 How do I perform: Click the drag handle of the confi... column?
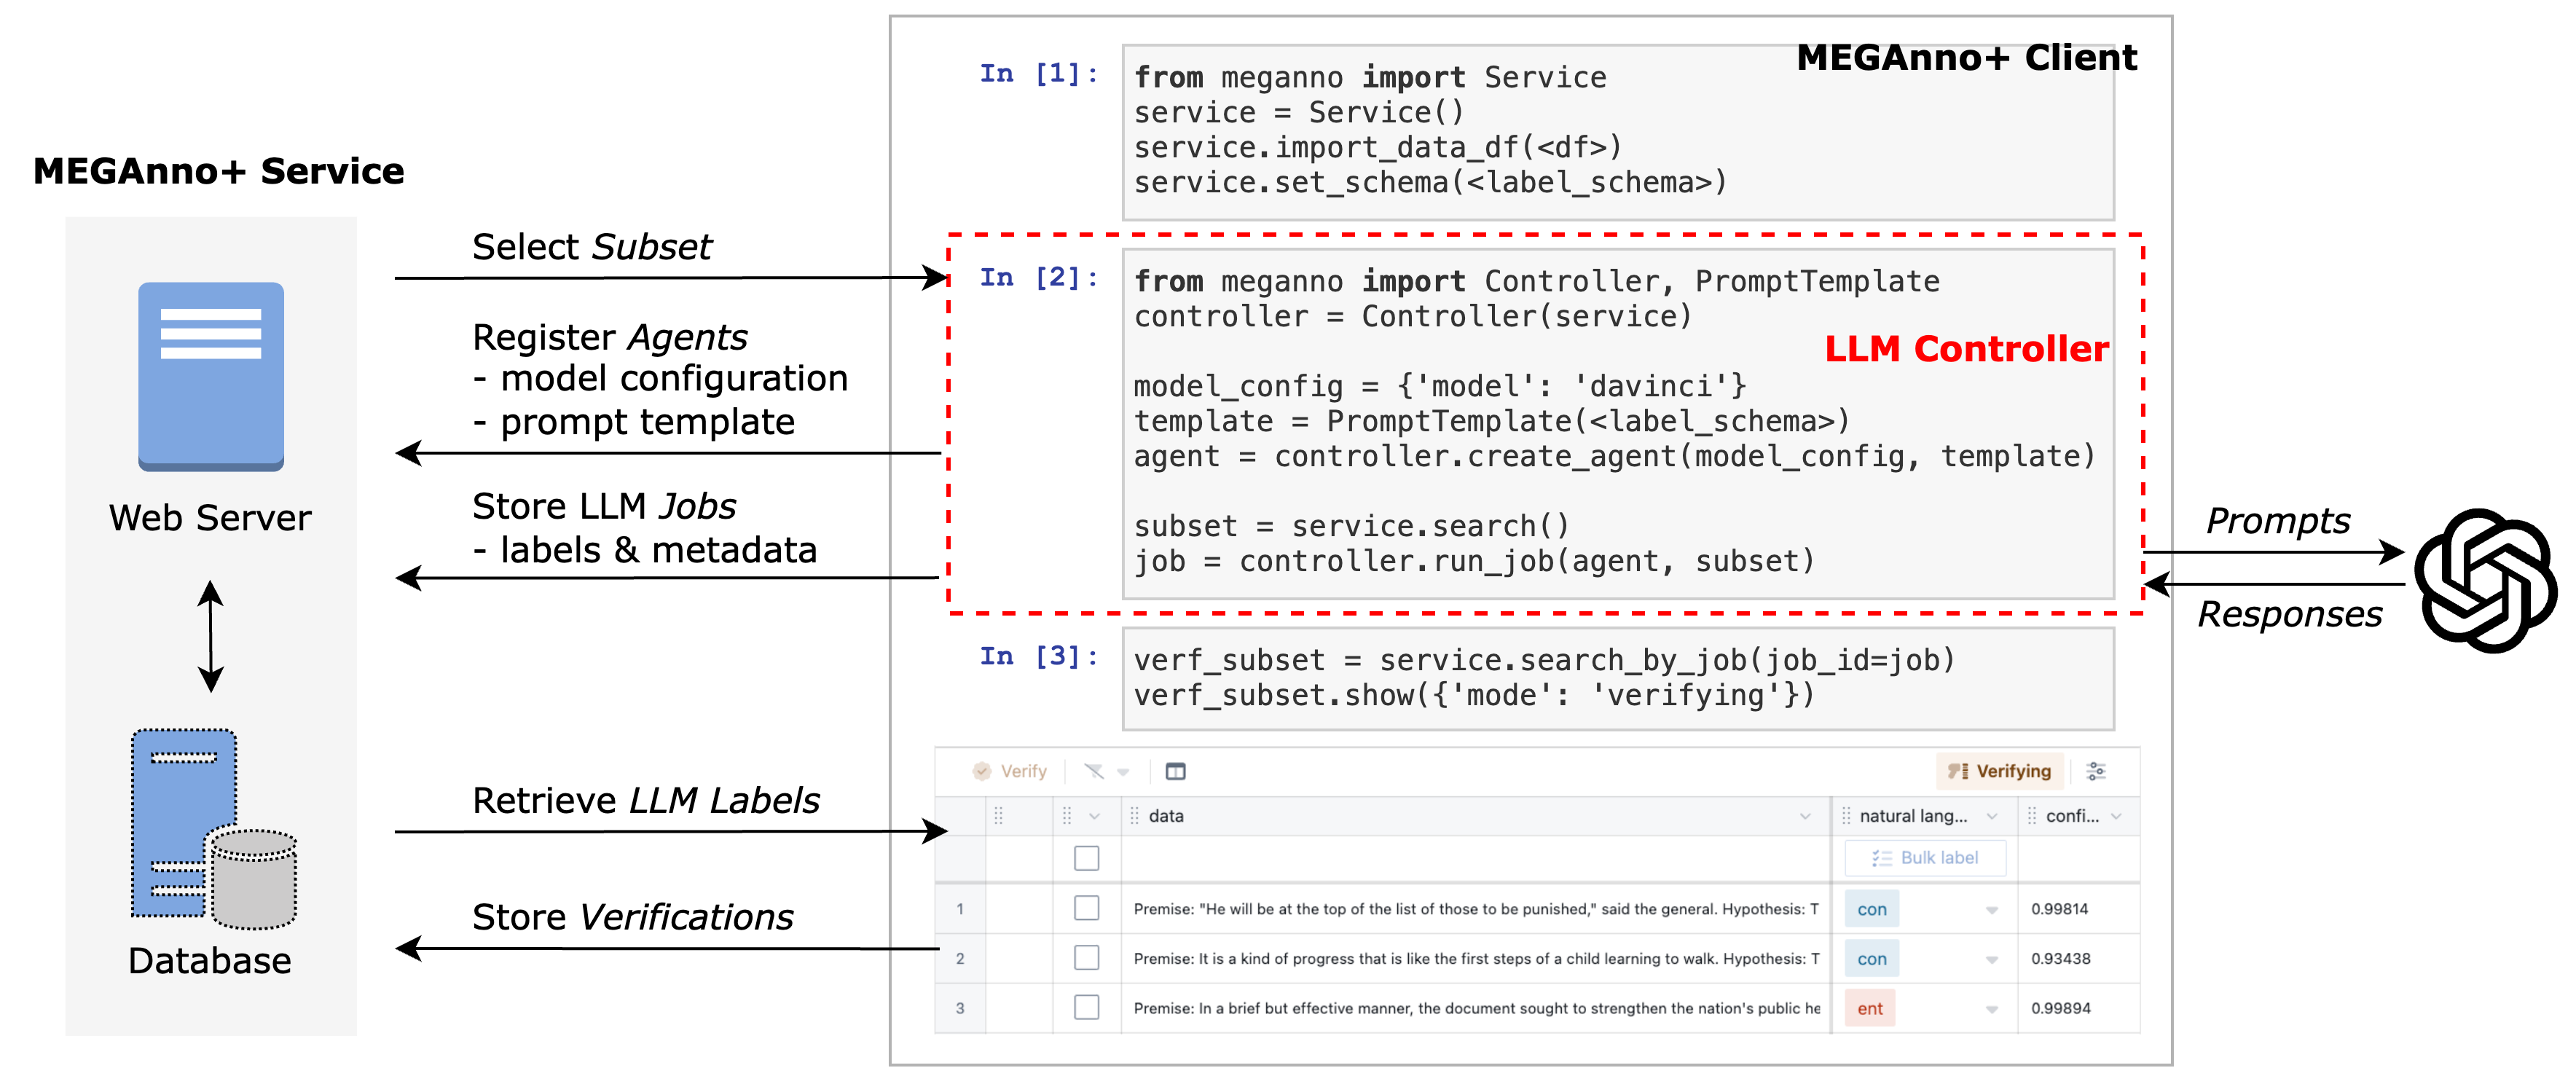2032,816
